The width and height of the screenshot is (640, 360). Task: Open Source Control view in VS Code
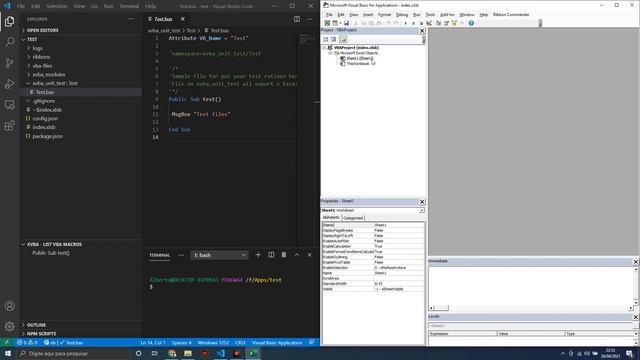[x=9, y=62]
